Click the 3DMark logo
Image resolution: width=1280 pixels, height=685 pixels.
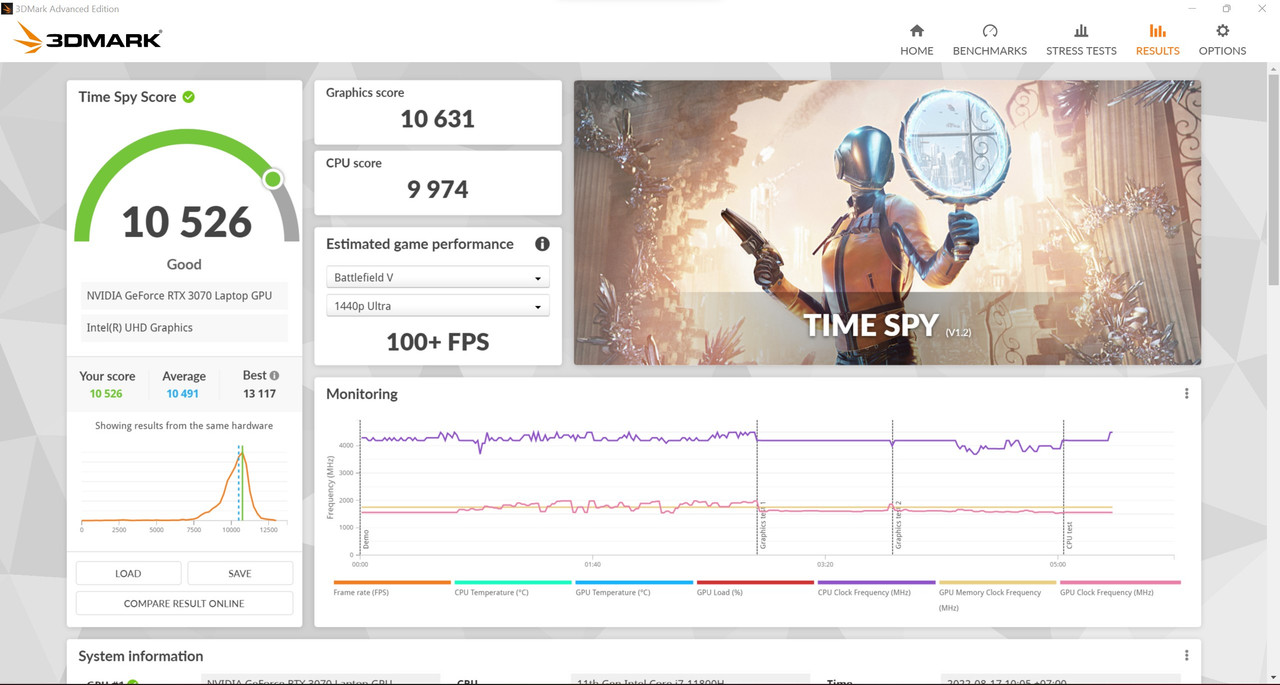tap(88, 40)
